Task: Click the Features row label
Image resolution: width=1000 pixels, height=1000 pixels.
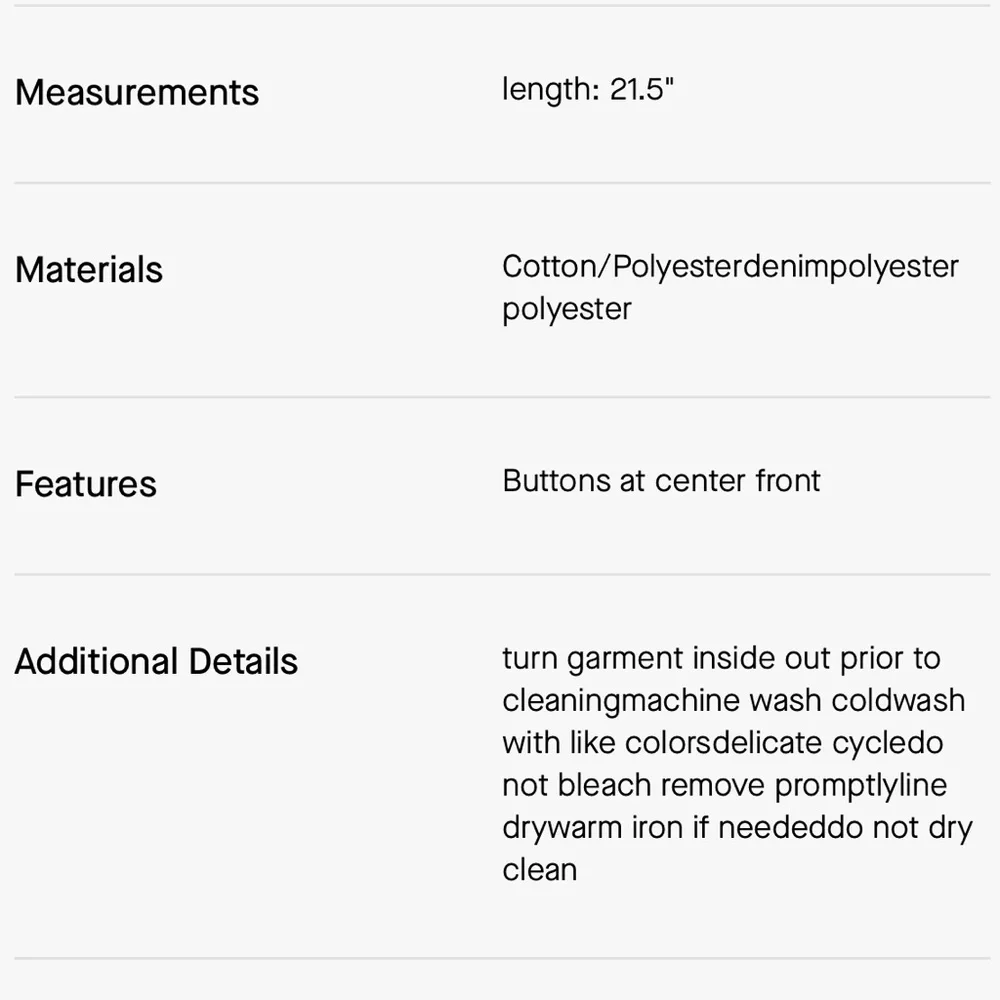Action: (86, 484)
